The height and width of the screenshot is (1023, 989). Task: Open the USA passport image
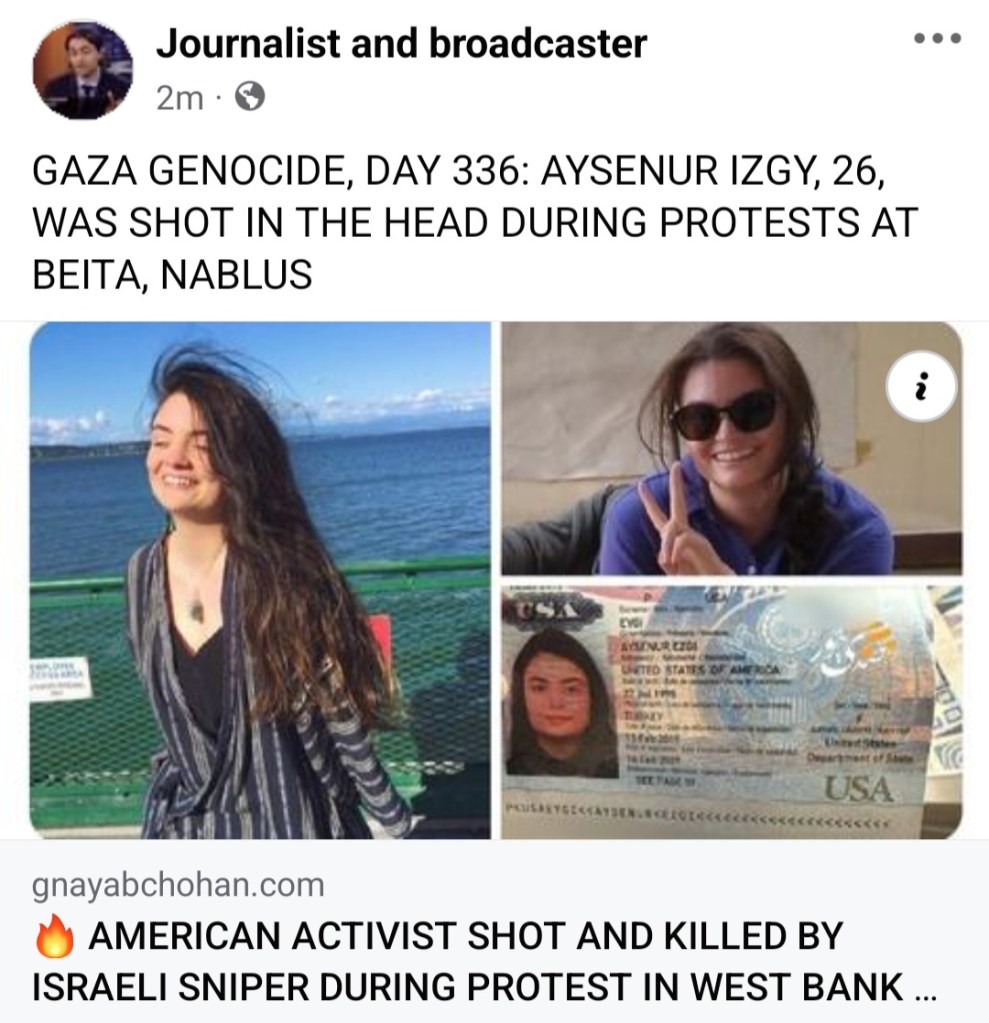731,712
